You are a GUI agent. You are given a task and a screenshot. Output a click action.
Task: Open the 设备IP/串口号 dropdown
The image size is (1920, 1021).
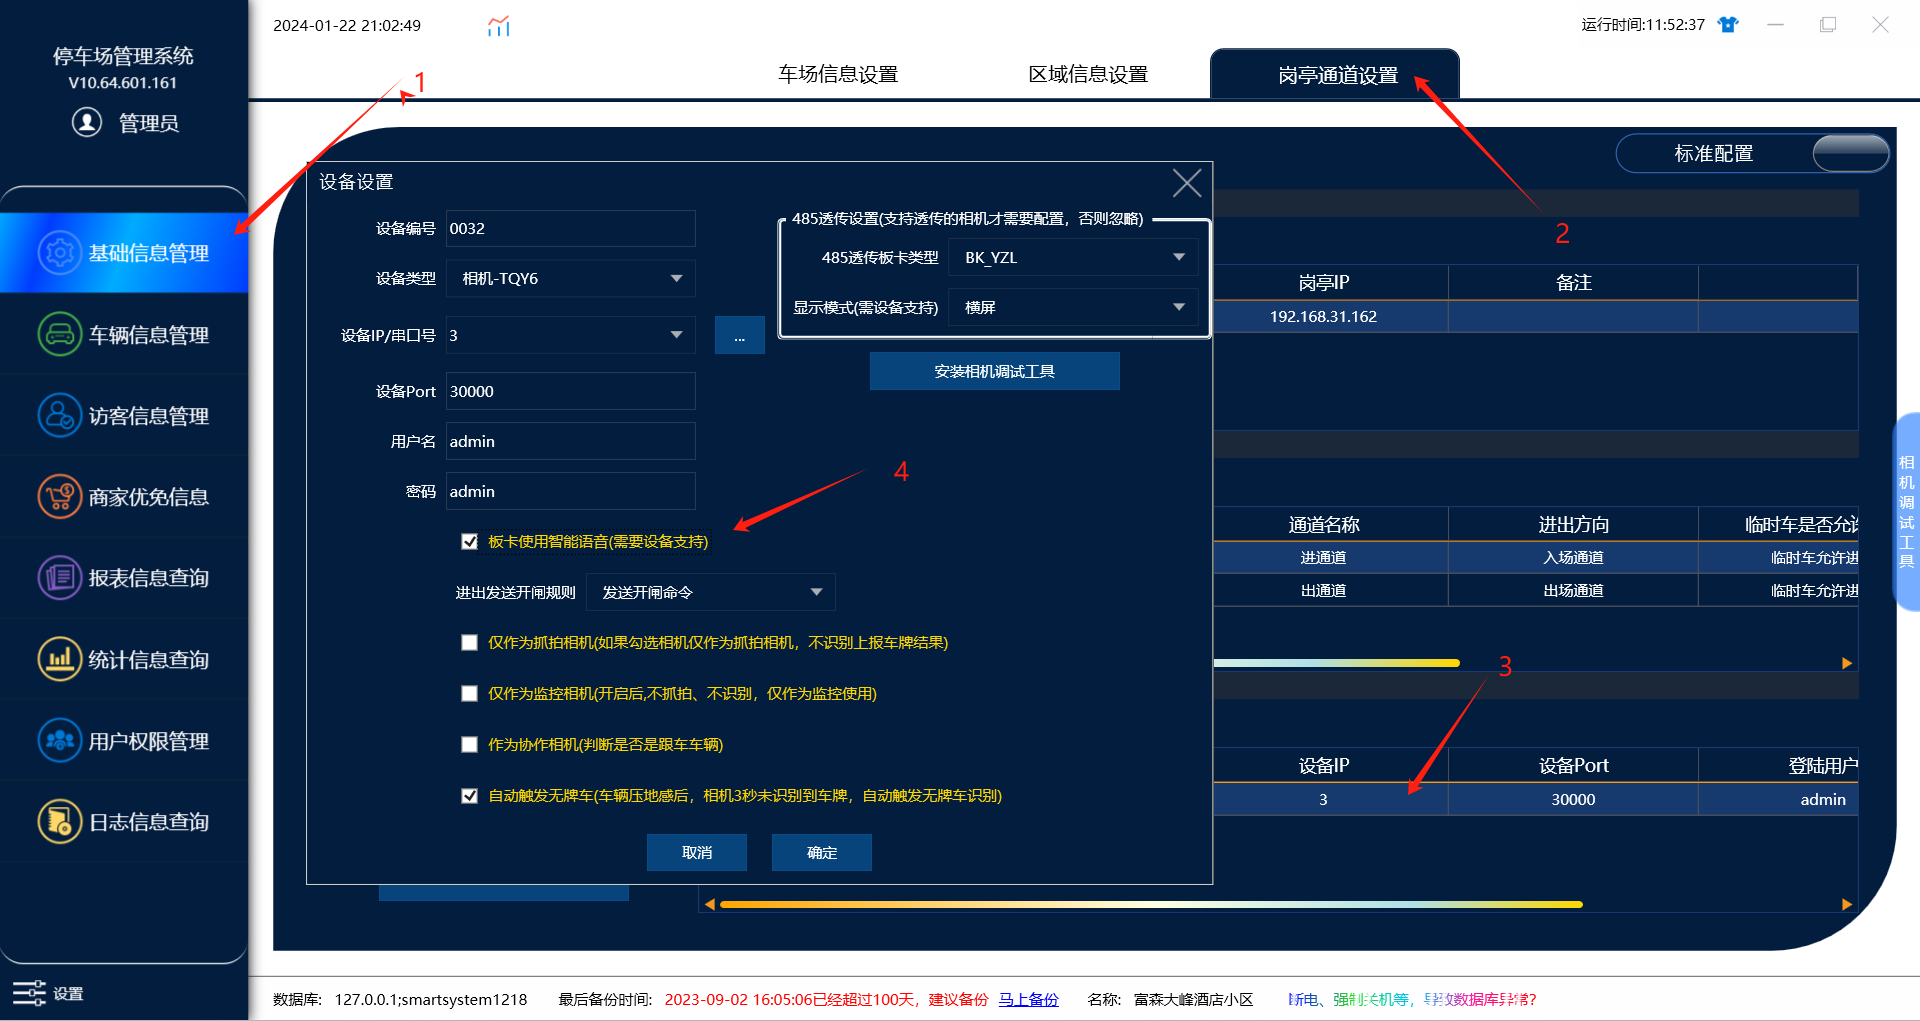pos(570,335)
